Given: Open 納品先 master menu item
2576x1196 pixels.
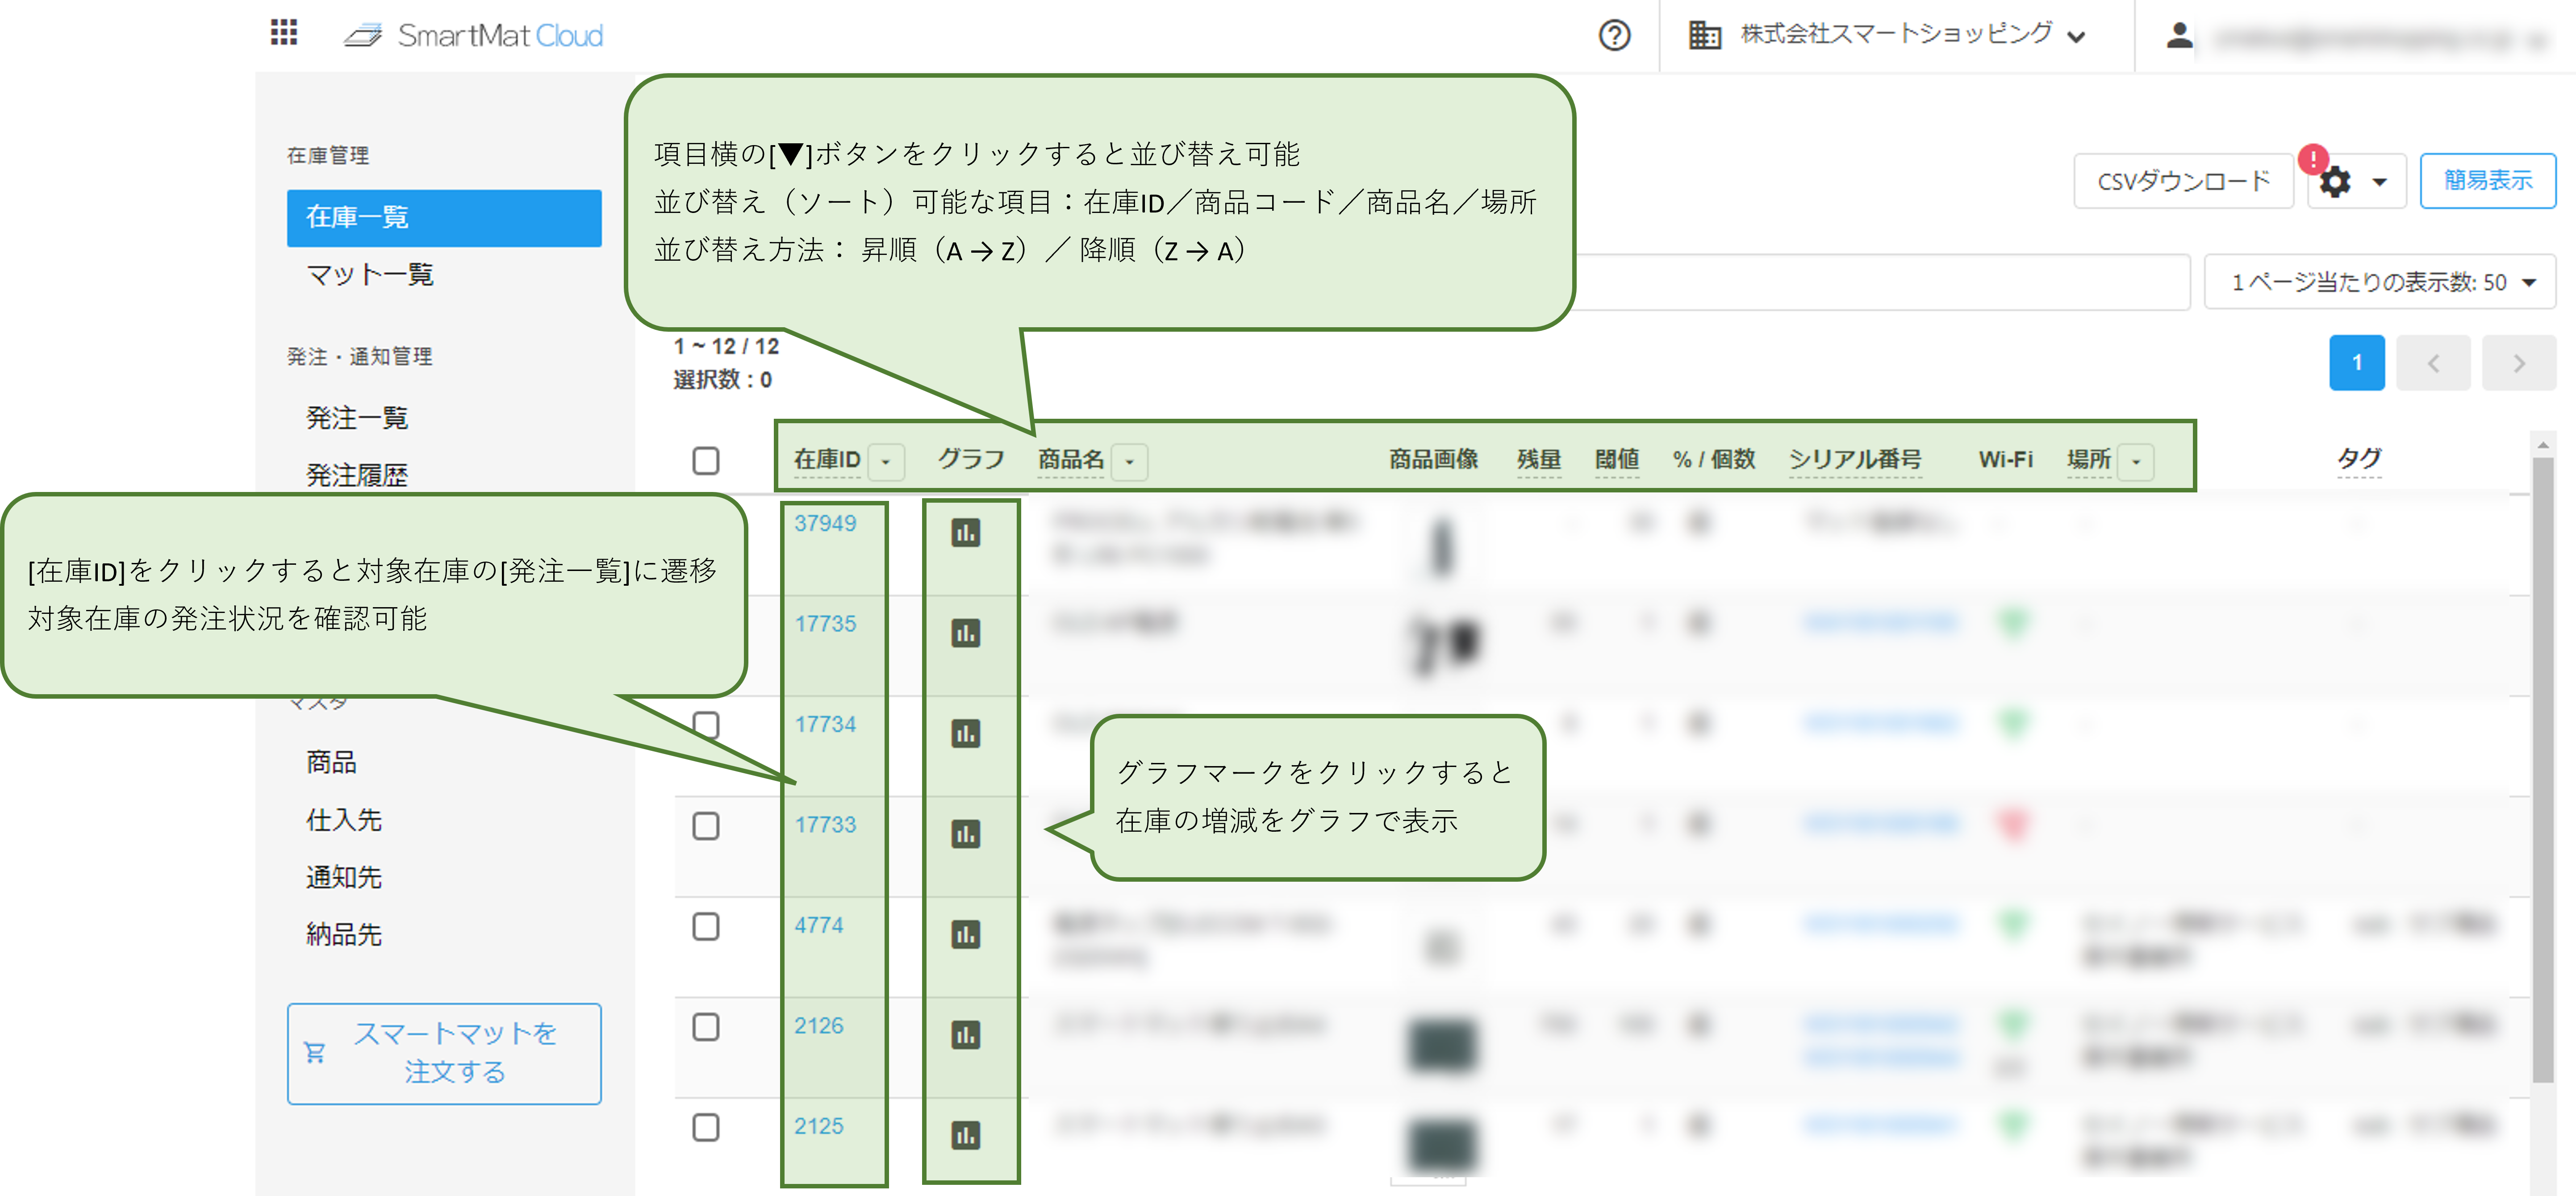Looking at the screenshot, I should (x=344, y=934).
